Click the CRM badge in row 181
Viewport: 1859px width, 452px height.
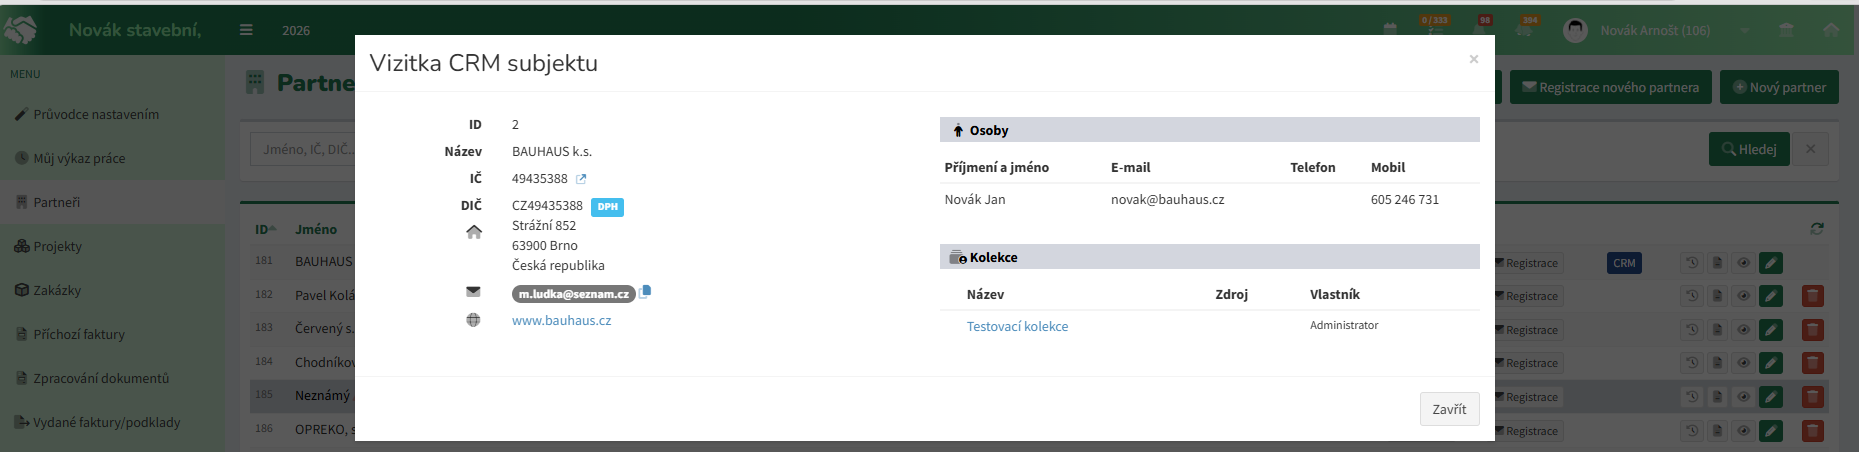[x=1624, y=263]
